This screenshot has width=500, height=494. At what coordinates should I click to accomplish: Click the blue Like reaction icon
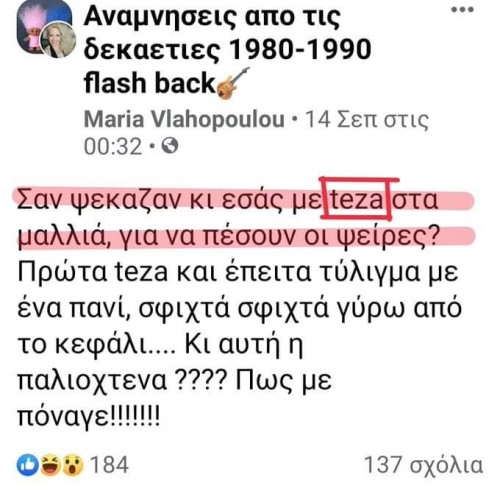28,465
